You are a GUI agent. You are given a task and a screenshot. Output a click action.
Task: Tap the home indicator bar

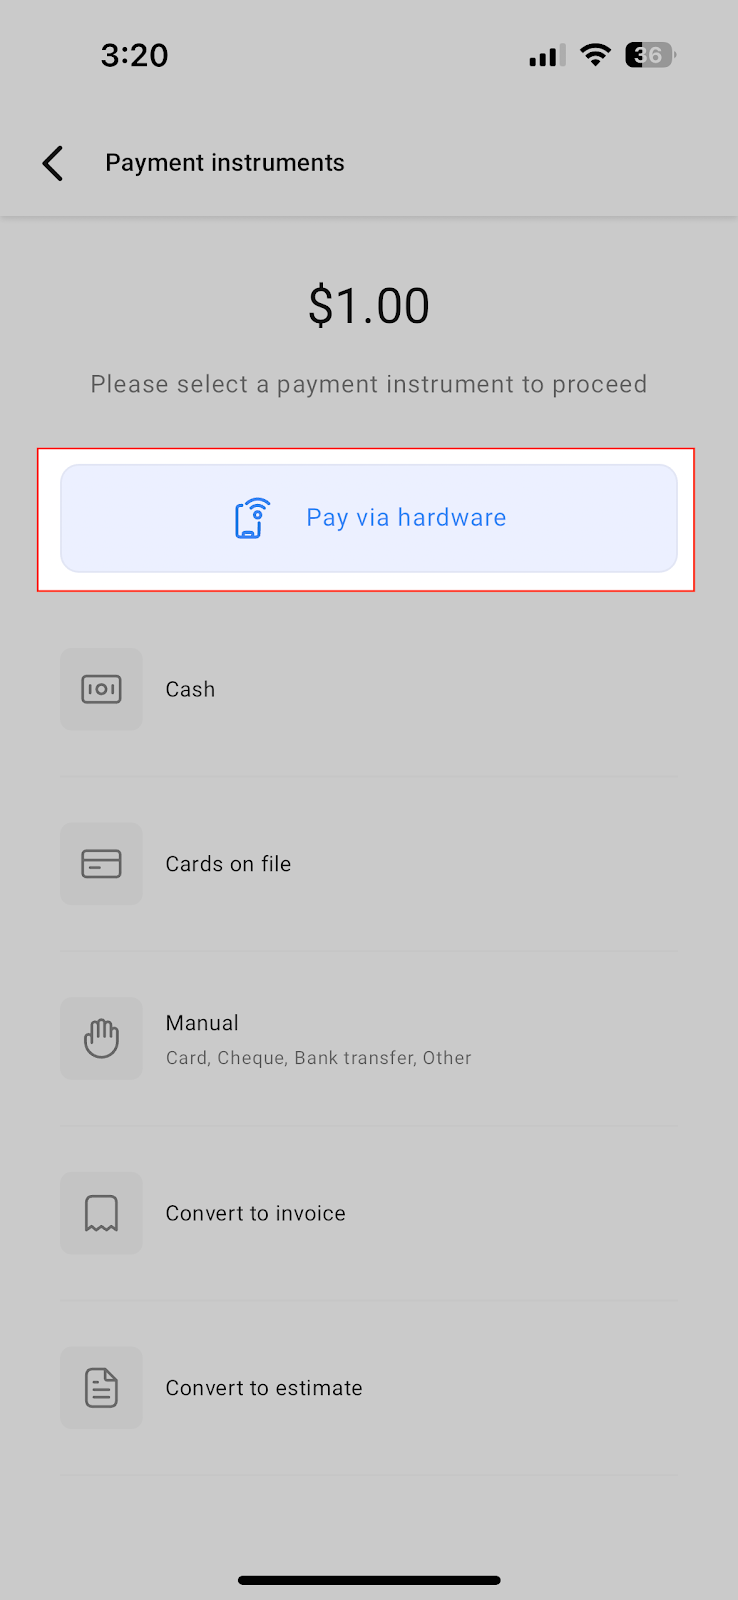tap(369, 1580)
